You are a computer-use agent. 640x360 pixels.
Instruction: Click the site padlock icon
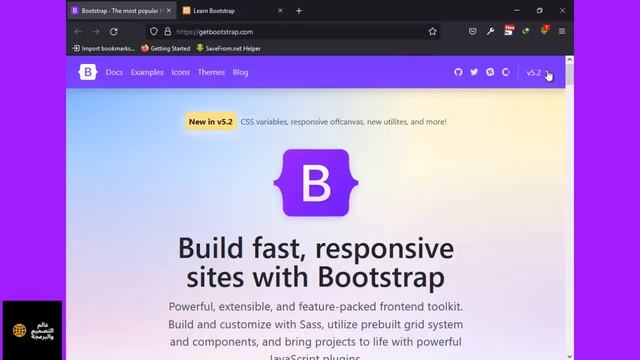pos(167,31)
